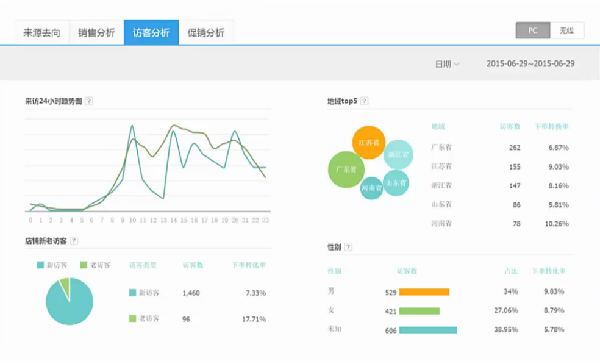The width and height of the screenshot is (600, 363).
Task: Open the date range 2015-06-29~2015-06-29 picker
Action: pyautogui.click(x=530, y=63)
